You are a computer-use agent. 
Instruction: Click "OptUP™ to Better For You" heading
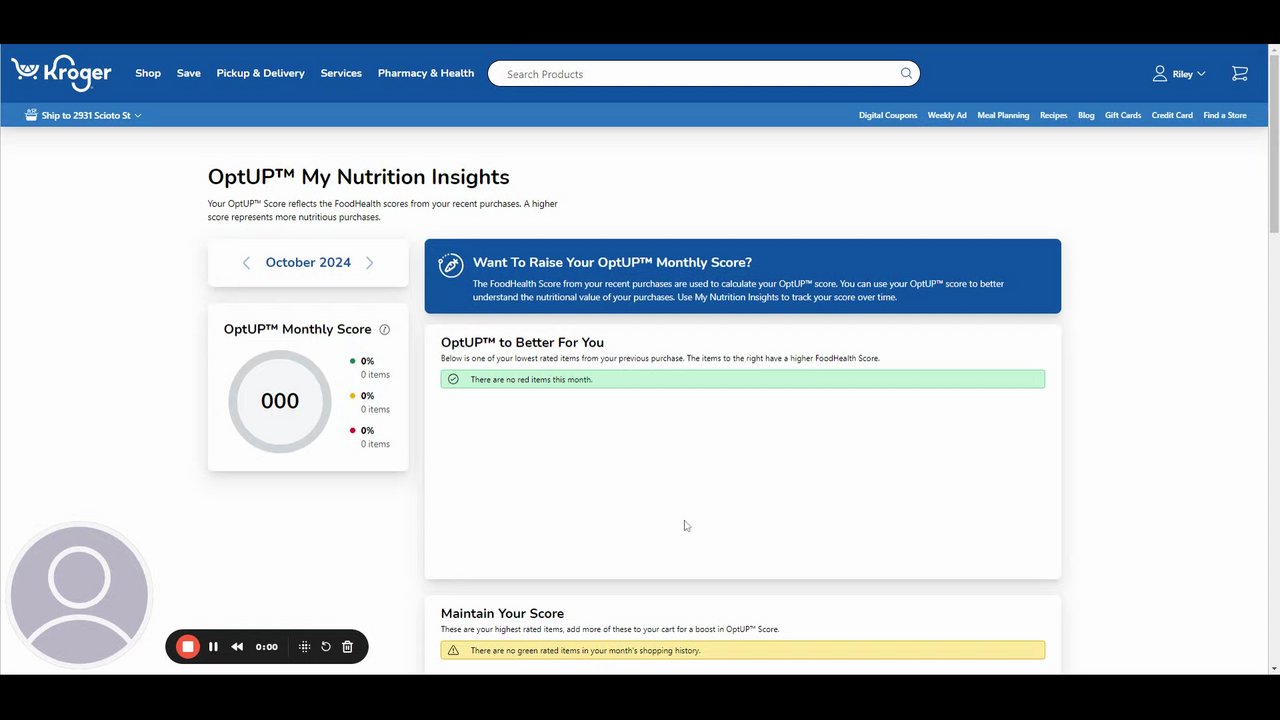pos(522,342)
